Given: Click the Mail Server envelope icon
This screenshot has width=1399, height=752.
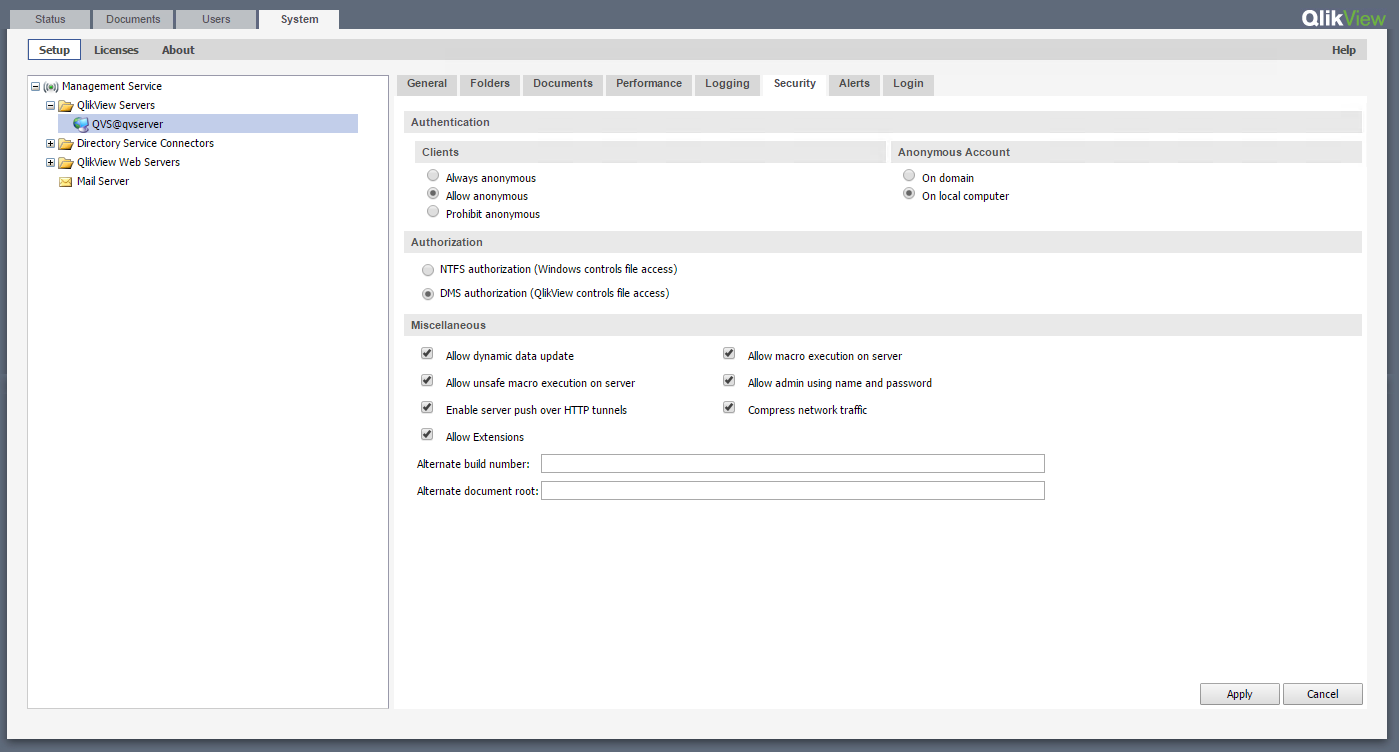Looking at the screenshot, I should (66, 182).
